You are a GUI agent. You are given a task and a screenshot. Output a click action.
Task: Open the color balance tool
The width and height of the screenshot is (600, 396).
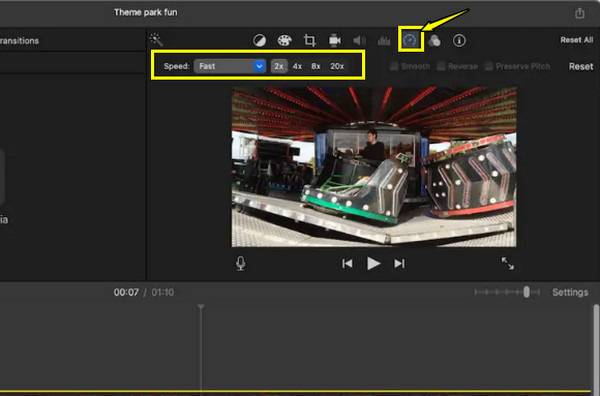pyautogui.click(x=259, y=40)
